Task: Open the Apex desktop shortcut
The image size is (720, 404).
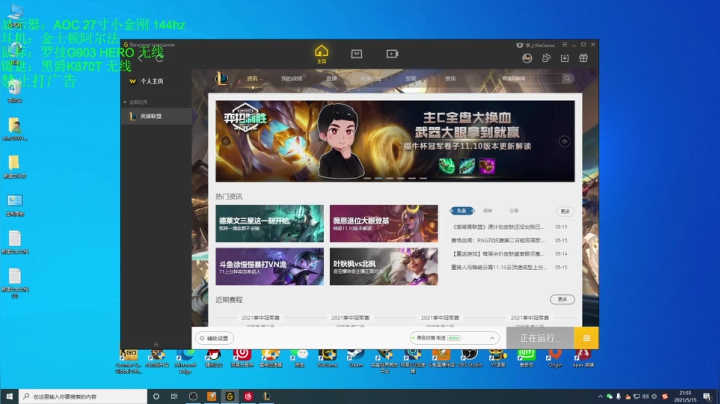Action: (583, 359)
